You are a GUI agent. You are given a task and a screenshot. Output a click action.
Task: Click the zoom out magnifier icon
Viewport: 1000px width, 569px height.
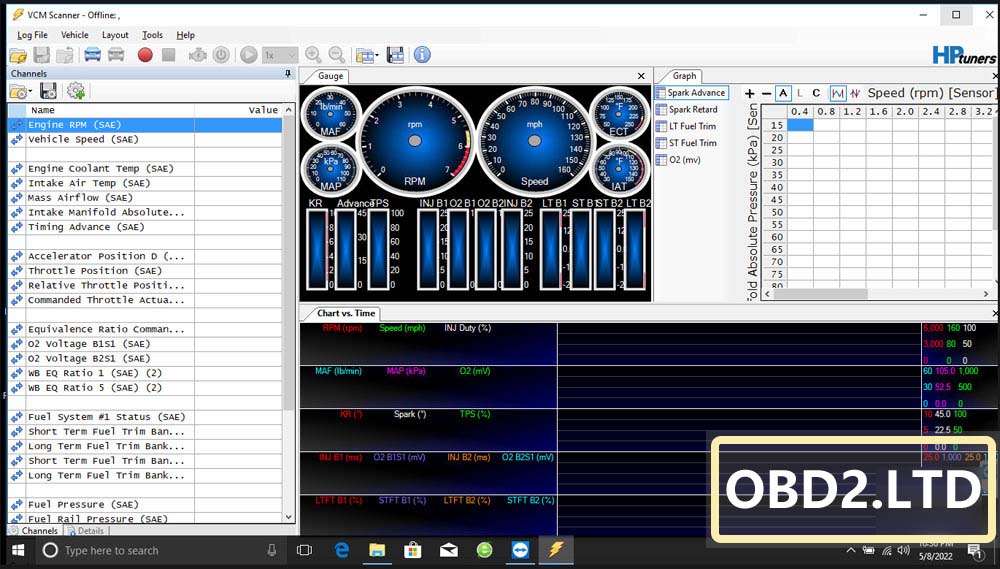click(x=337, y=55)
